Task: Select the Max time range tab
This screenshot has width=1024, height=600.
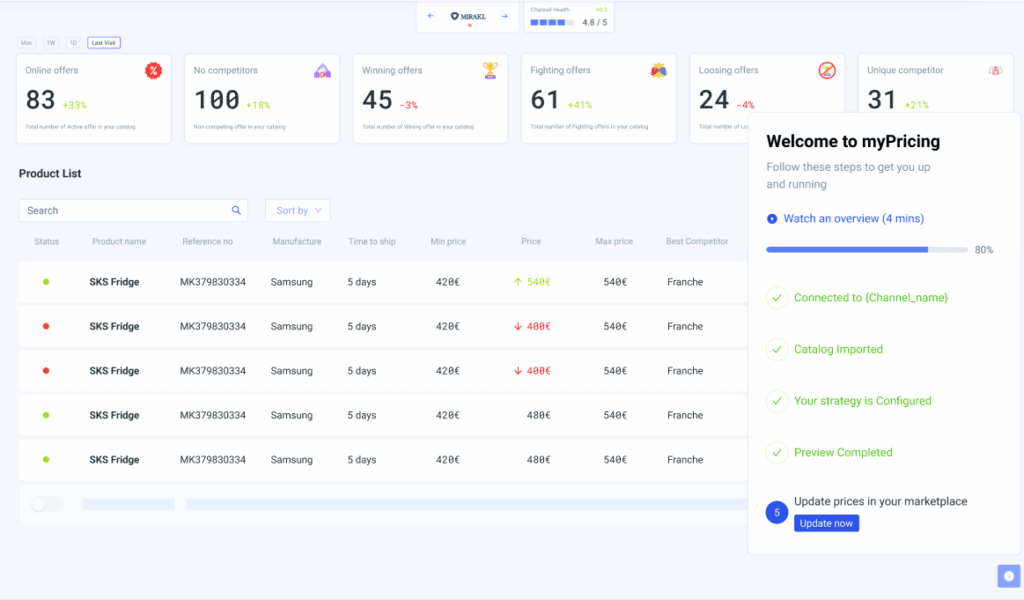Action: tap(26, 42)
